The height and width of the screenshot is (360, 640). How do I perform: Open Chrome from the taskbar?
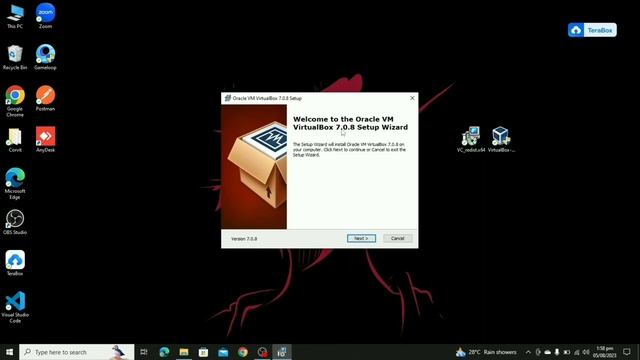(242, 352)
